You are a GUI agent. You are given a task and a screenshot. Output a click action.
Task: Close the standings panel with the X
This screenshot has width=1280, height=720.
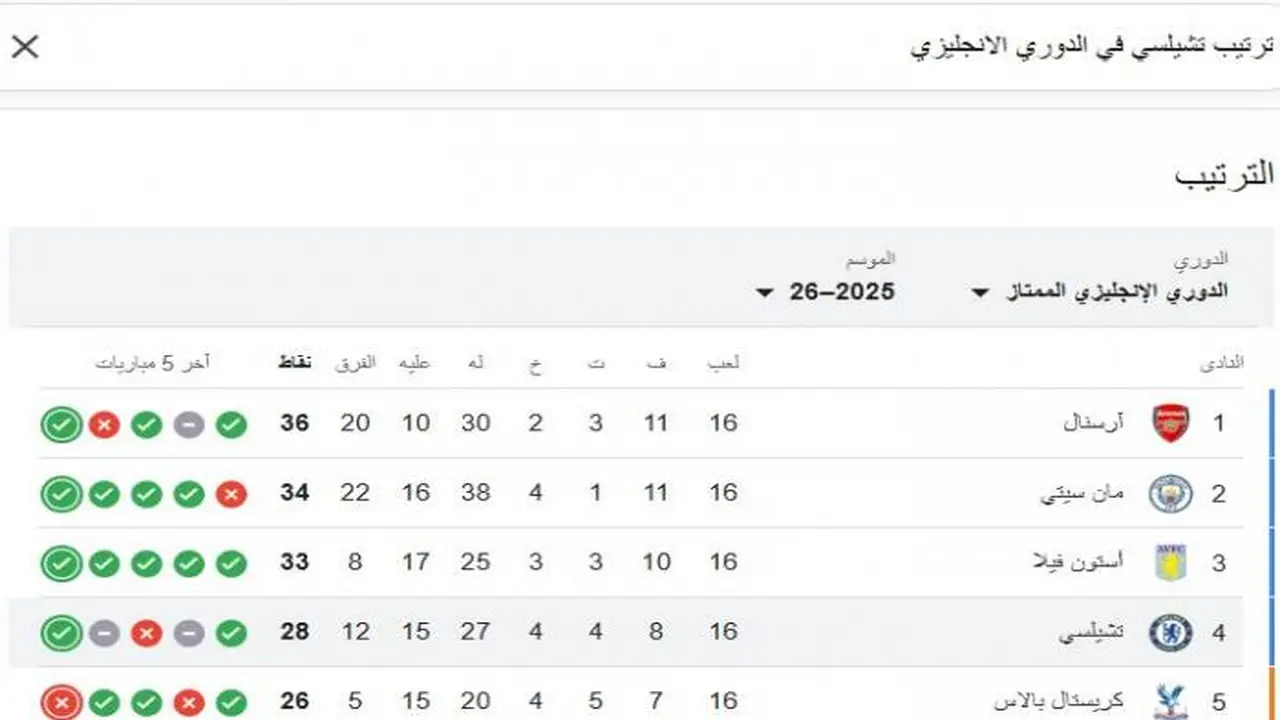25,47
